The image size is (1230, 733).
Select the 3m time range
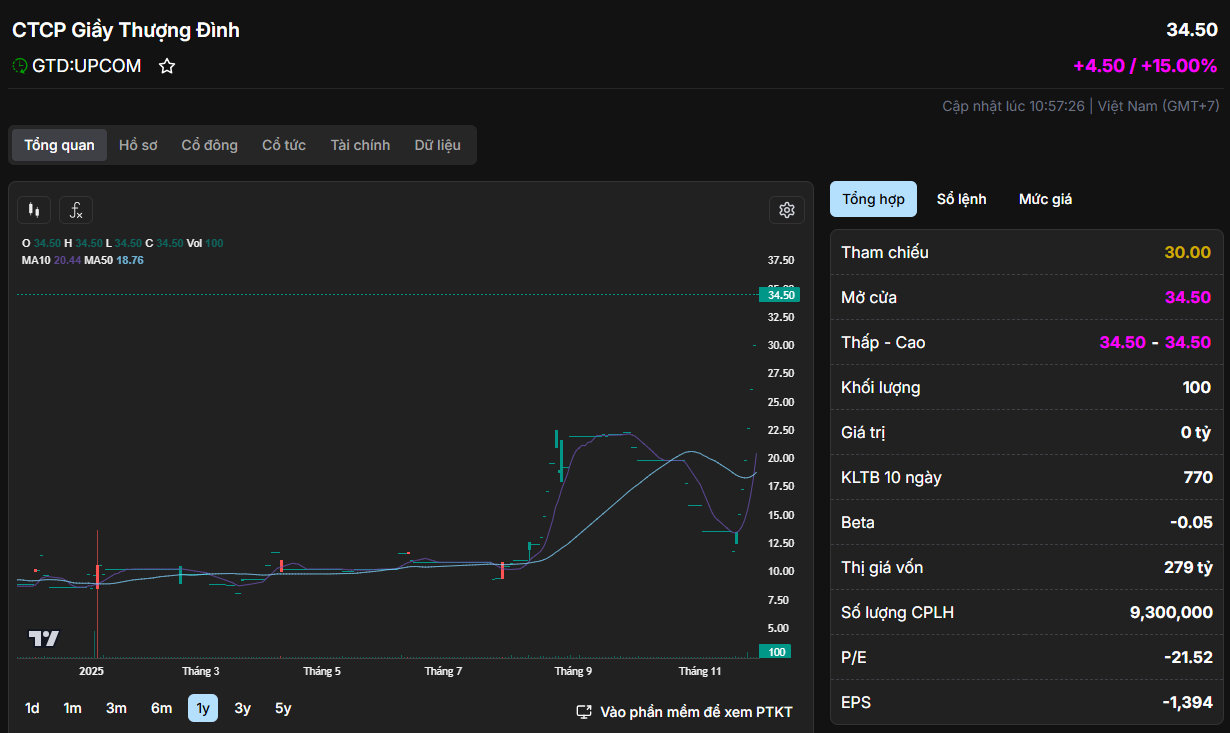116,708
